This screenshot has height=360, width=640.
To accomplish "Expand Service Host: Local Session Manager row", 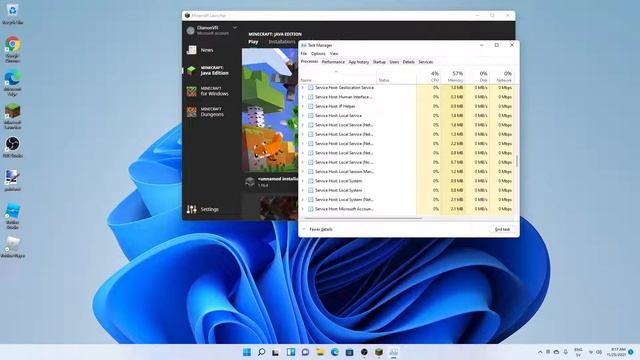I will (302, 172).
